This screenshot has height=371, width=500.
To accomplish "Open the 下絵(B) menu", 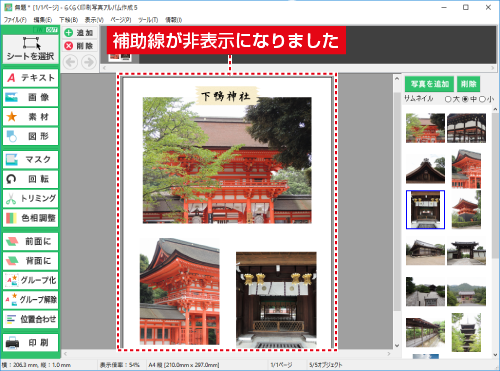I will [68, 20].
